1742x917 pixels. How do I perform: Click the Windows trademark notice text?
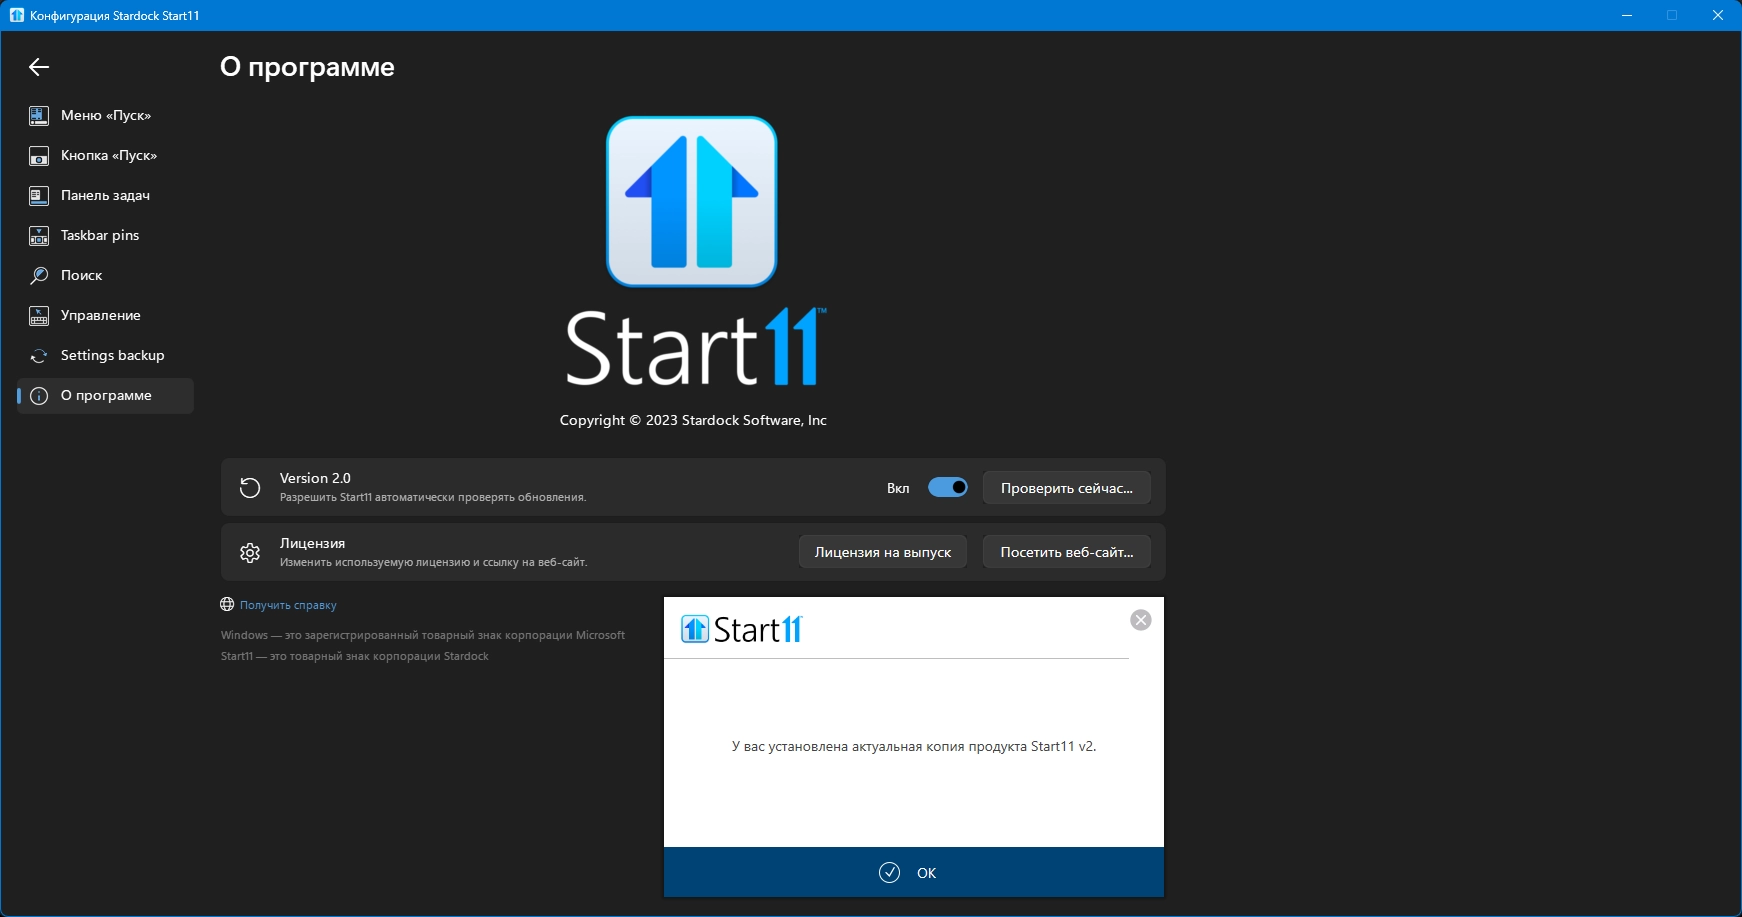click(x=423, y=635)
